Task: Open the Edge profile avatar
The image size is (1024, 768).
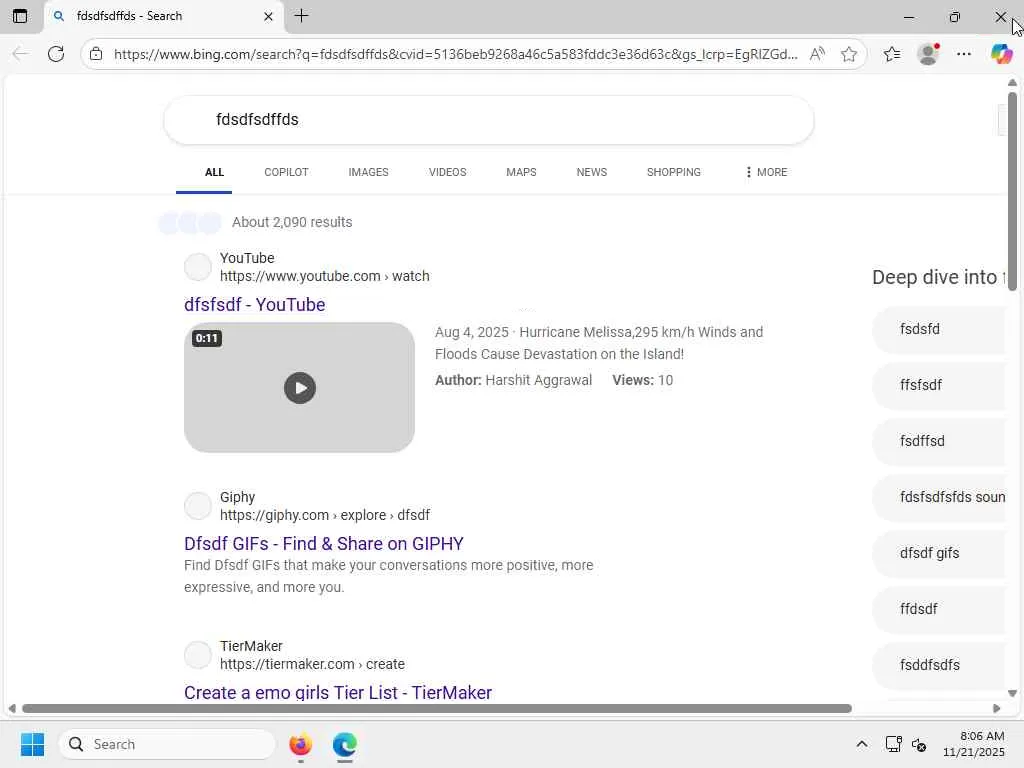Action: coord(928,54)
